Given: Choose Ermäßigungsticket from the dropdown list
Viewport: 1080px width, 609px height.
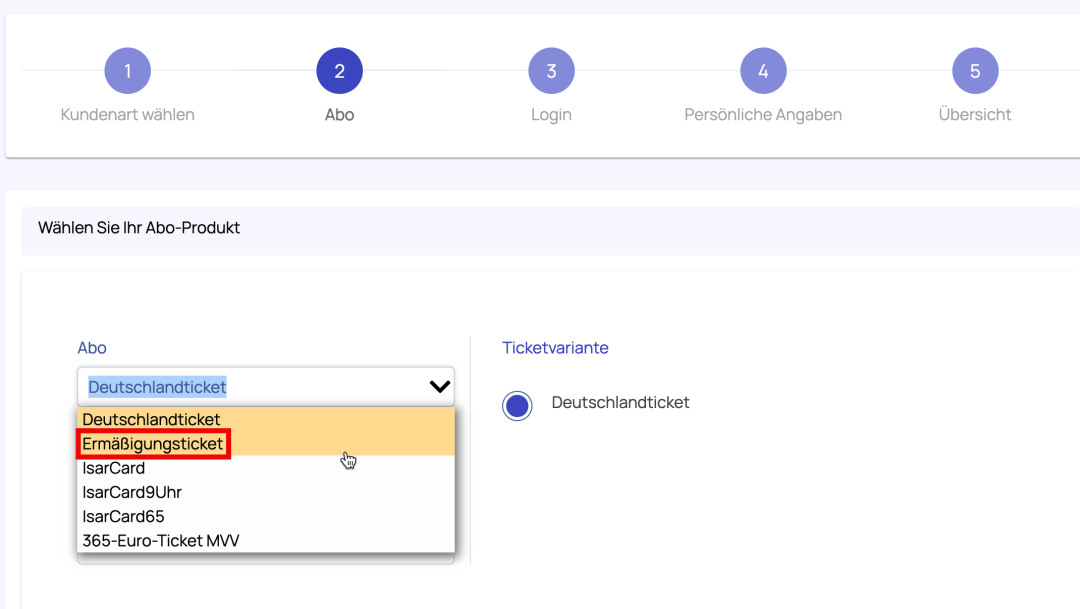Looking at the screenshot, I should pos(266,444).
